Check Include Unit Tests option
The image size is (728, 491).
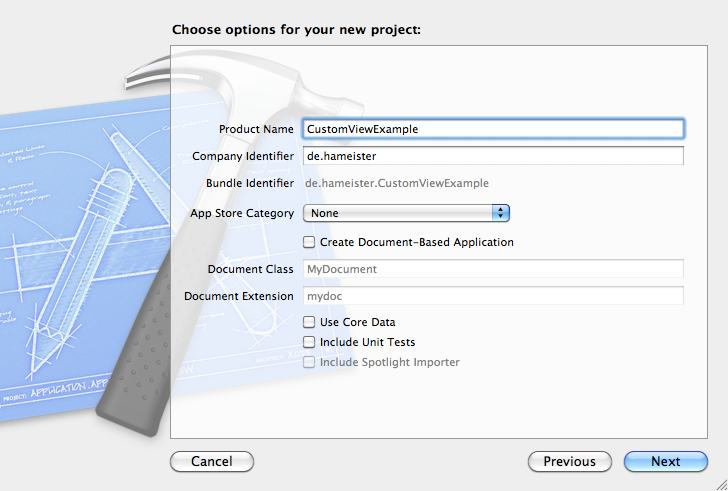(309, 342)
